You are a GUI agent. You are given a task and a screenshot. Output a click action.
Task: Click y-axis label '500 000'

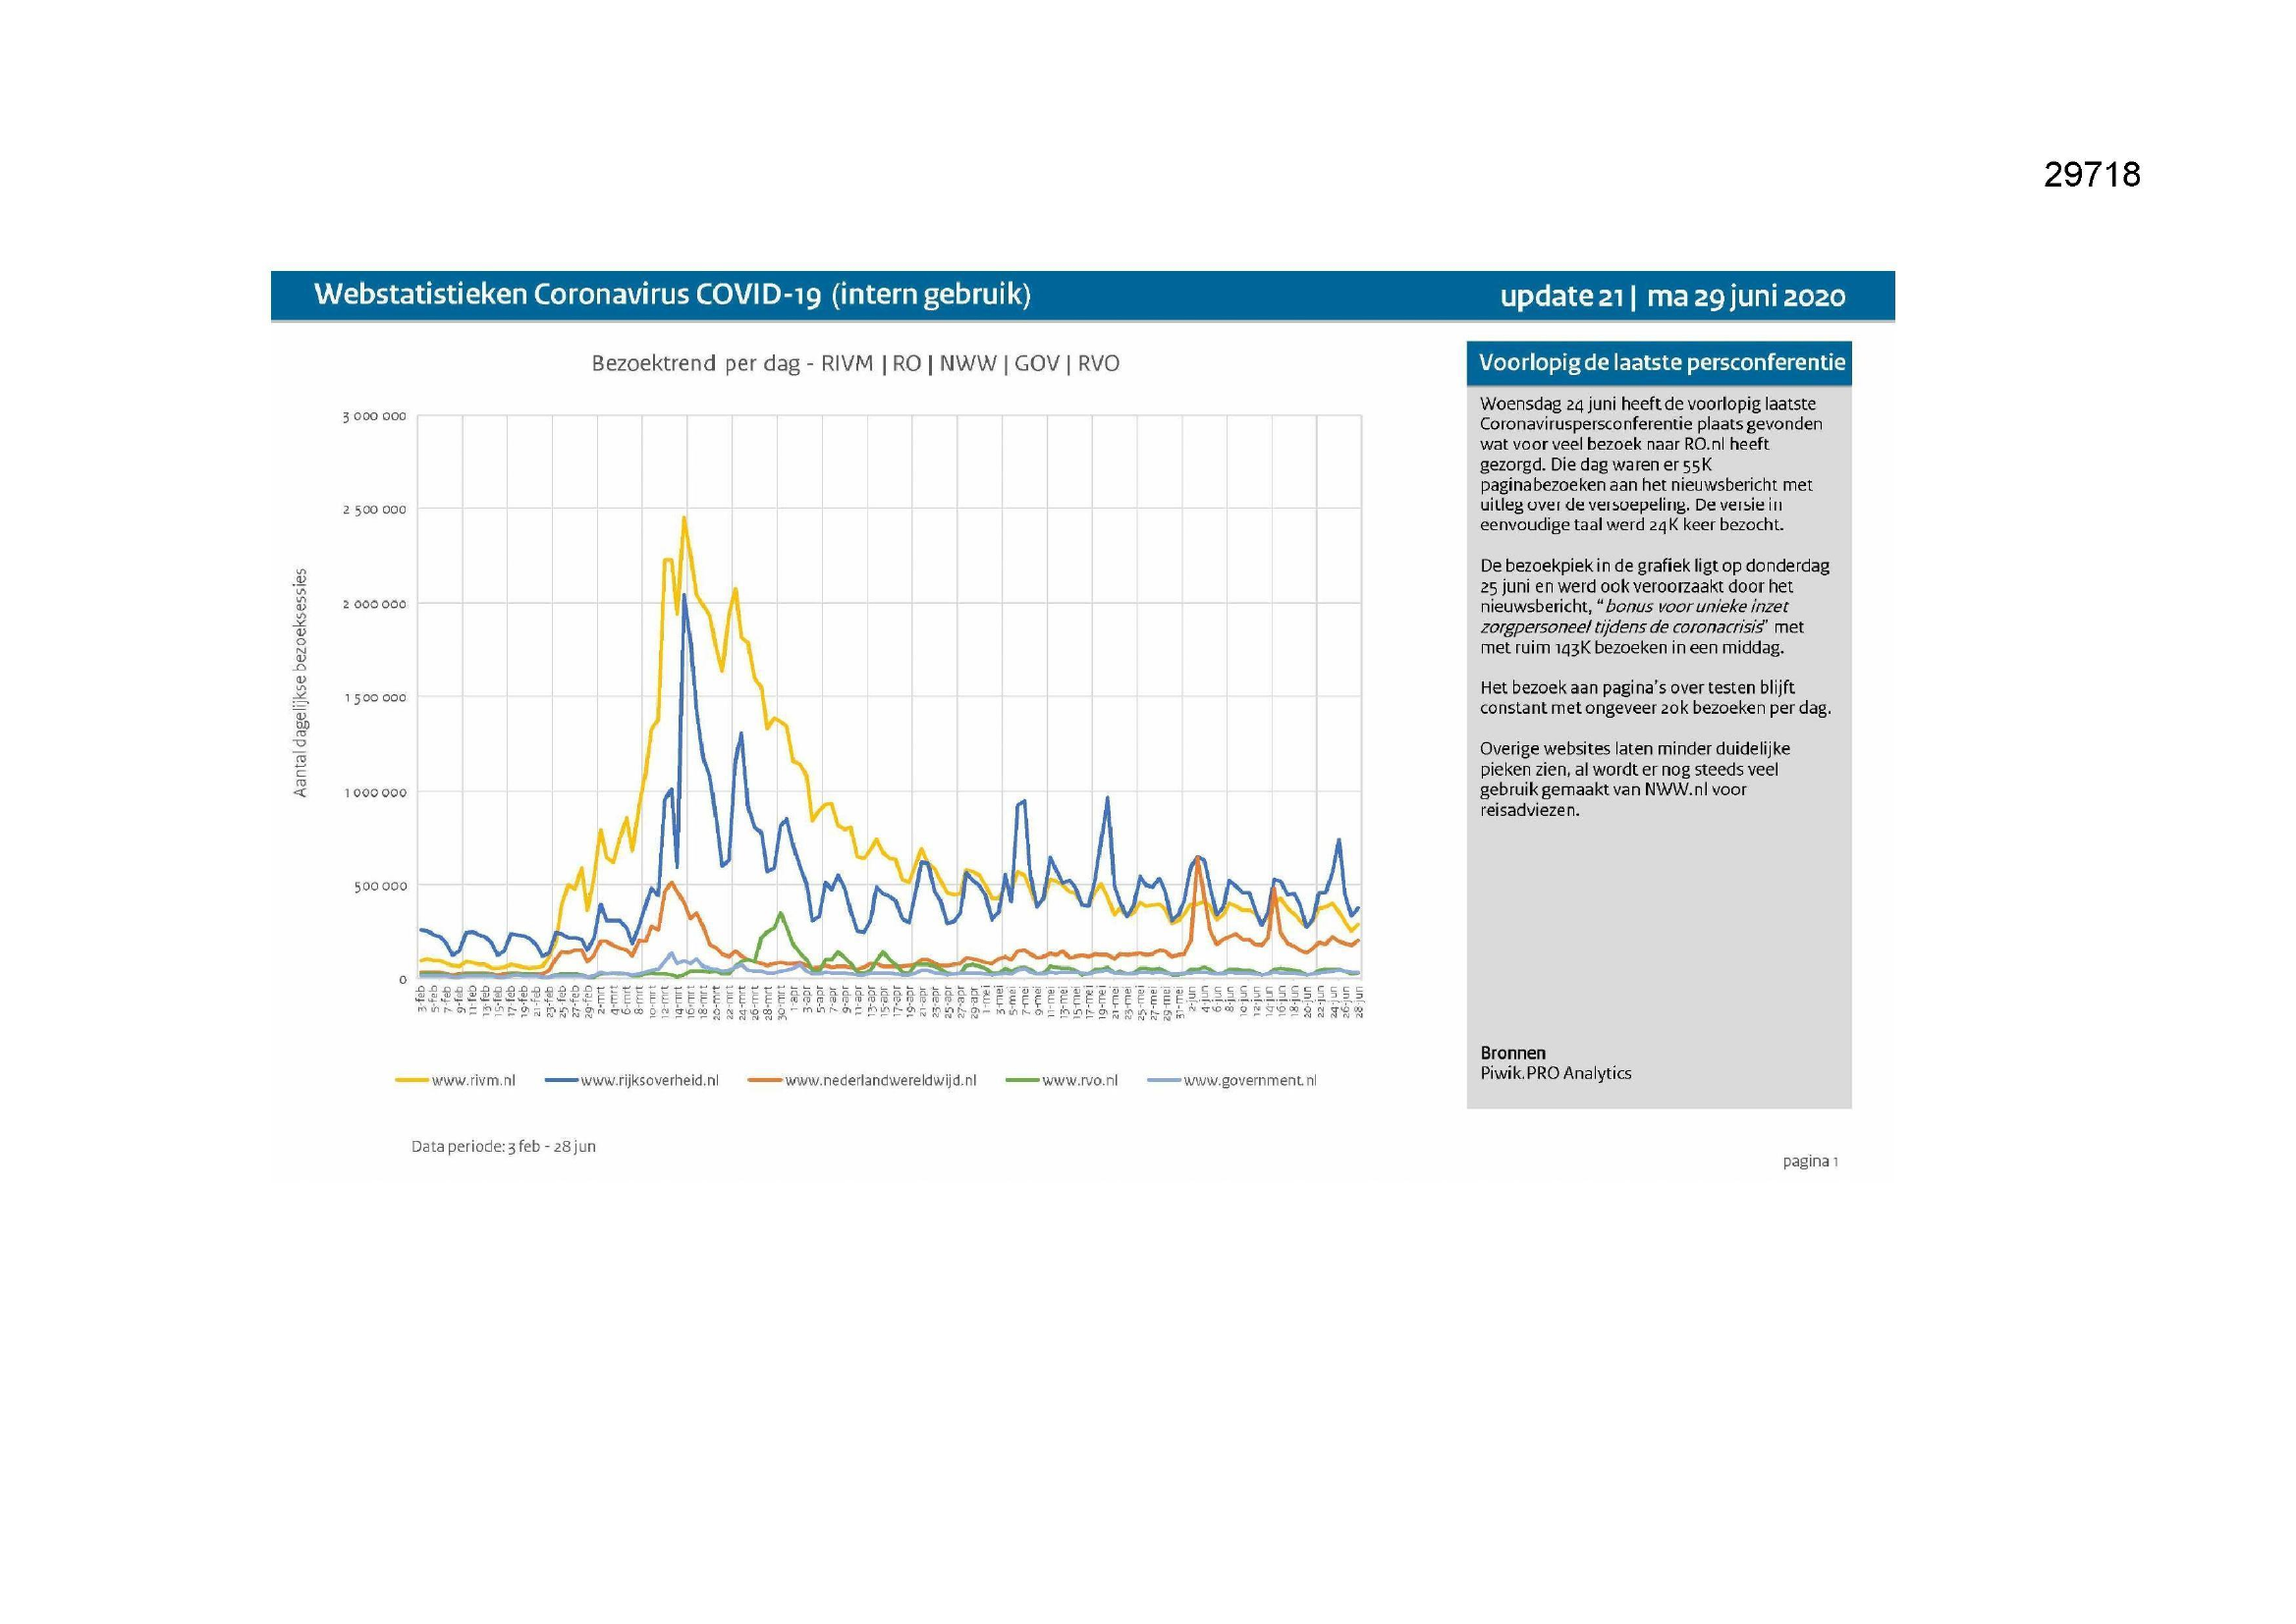[x=380, y=886]
